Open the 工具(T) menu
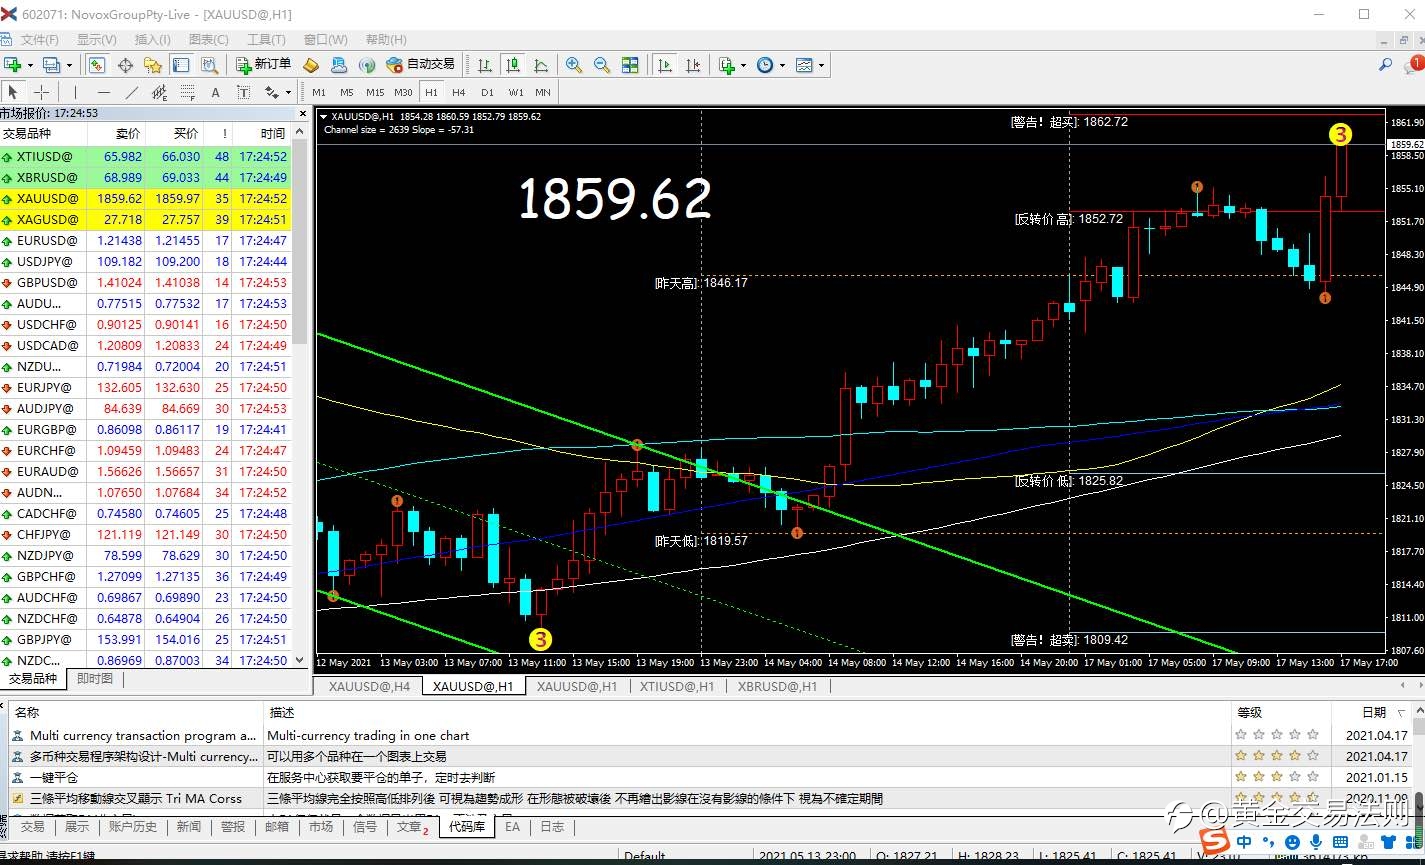Screen dimensions: 1425x865 coord(266,40)
